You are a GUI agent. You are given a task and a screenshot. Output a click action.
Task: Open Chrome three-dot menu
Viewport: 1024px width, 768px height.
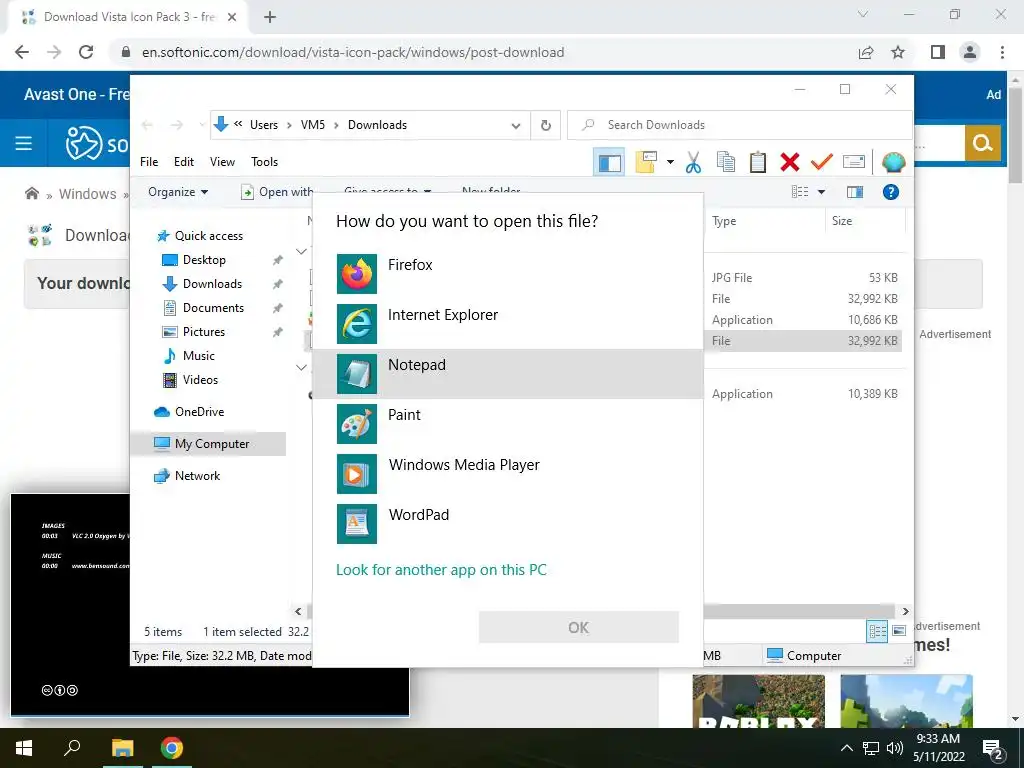(x=1002, y=52)
